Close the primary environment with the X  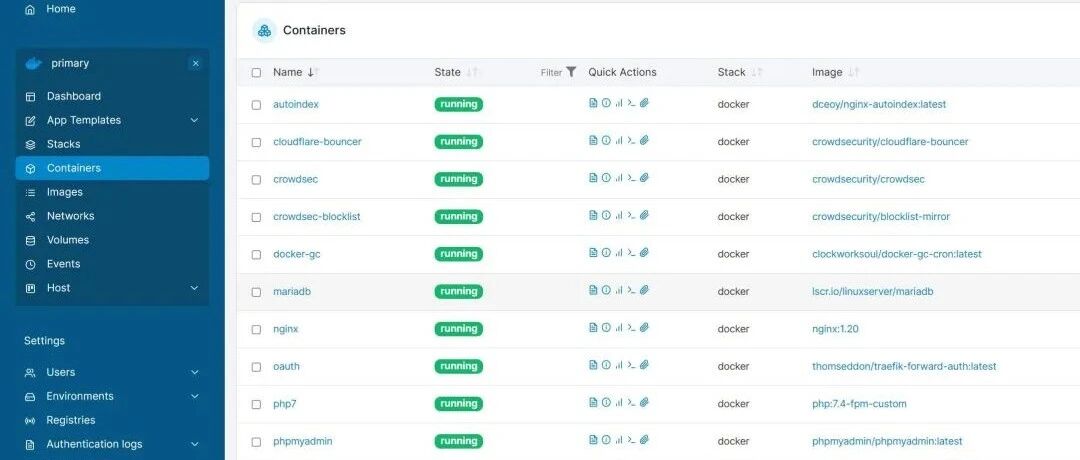pos(196,63)
